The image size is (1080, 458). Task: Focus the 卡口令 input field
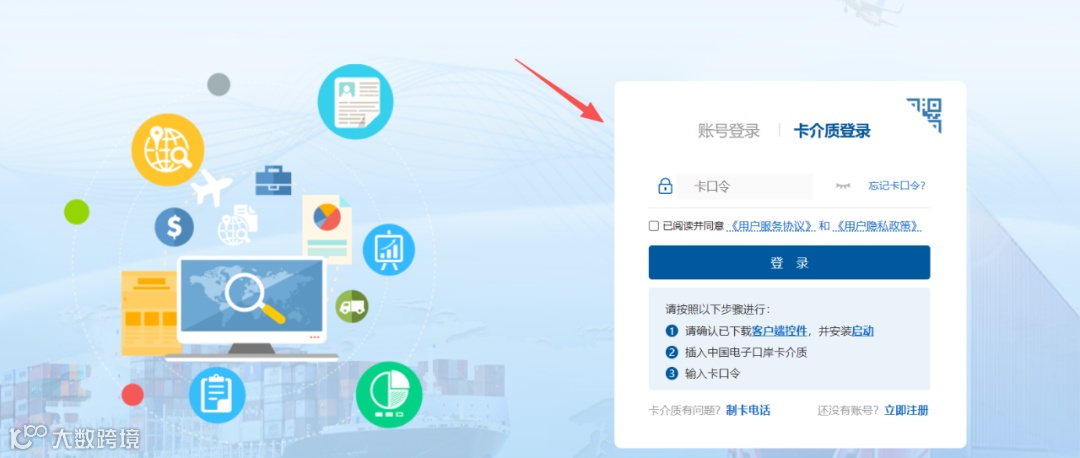coord(745,187)
